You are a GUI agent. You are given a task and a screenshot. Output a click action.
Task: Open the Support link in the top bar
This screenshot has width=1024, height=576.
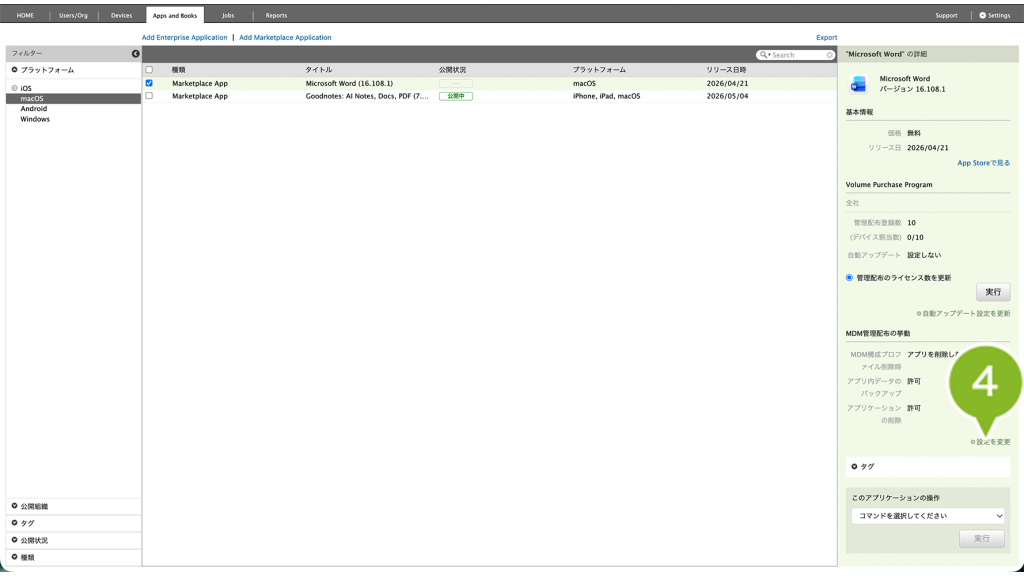(946, 15)
